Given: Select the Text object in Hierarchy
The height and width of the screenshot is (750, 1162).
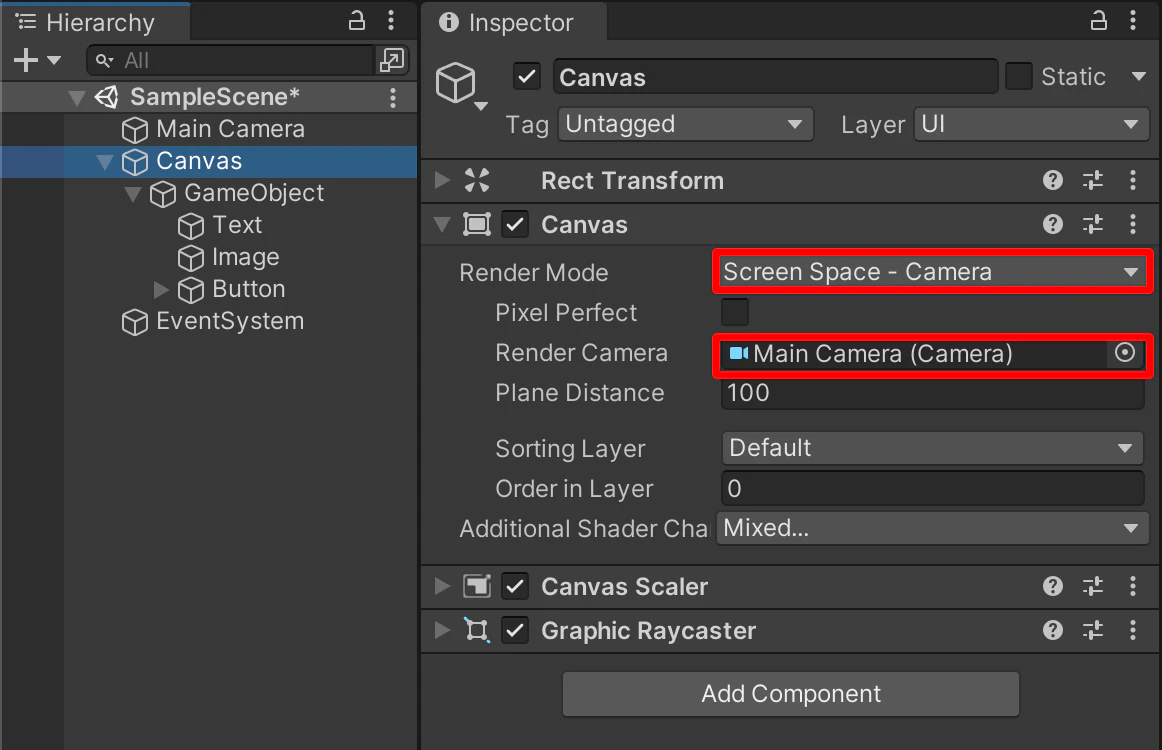Looking at the screenshot, I should tap(237, 225).
